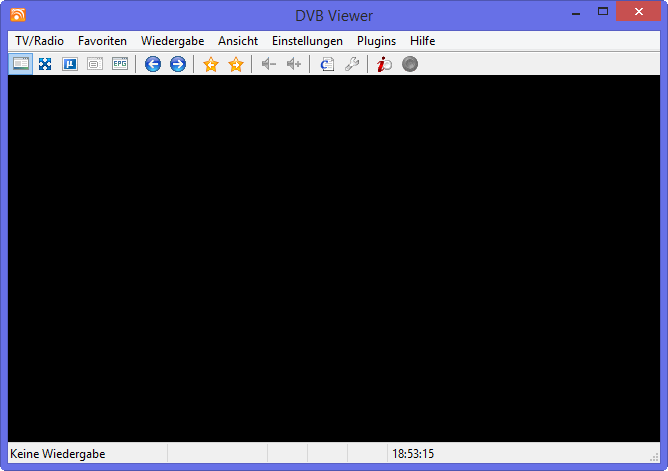This screenshot has height=471, width=668.
Task: Open the Plugins menu
Action: 377,41
